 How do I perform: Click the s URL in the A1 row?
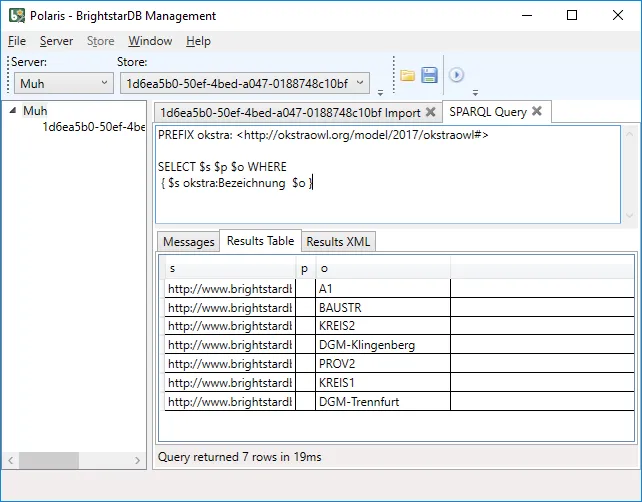(x=230, y=289)
